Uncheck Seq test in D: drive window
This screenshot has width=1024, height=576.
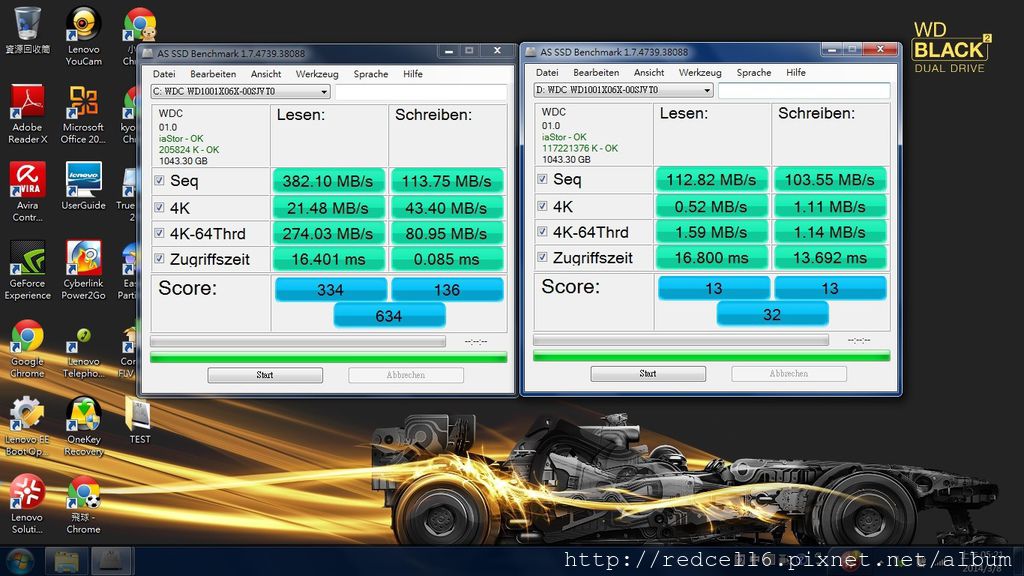[542, 178]
